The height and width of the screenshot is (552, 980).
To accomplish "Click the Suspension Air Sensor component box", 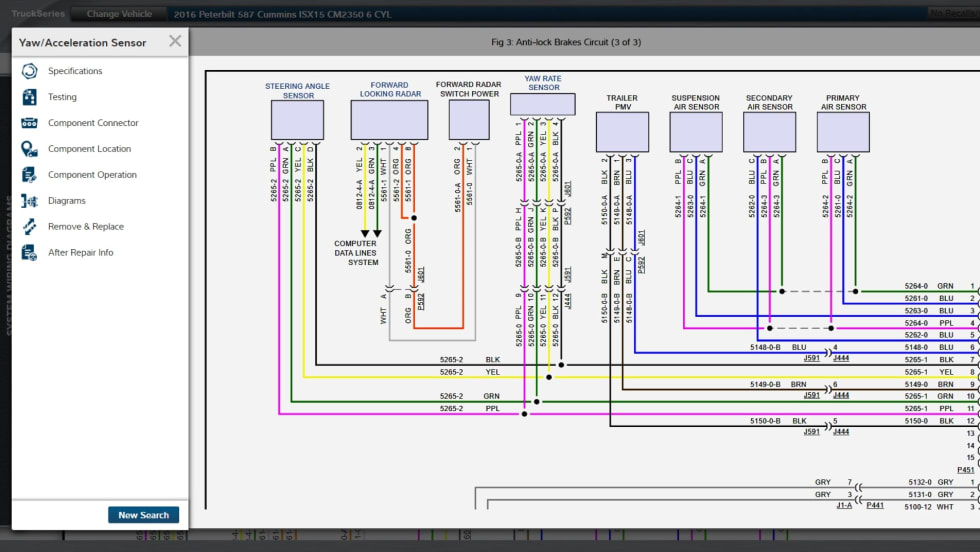I will pos(695,132).
